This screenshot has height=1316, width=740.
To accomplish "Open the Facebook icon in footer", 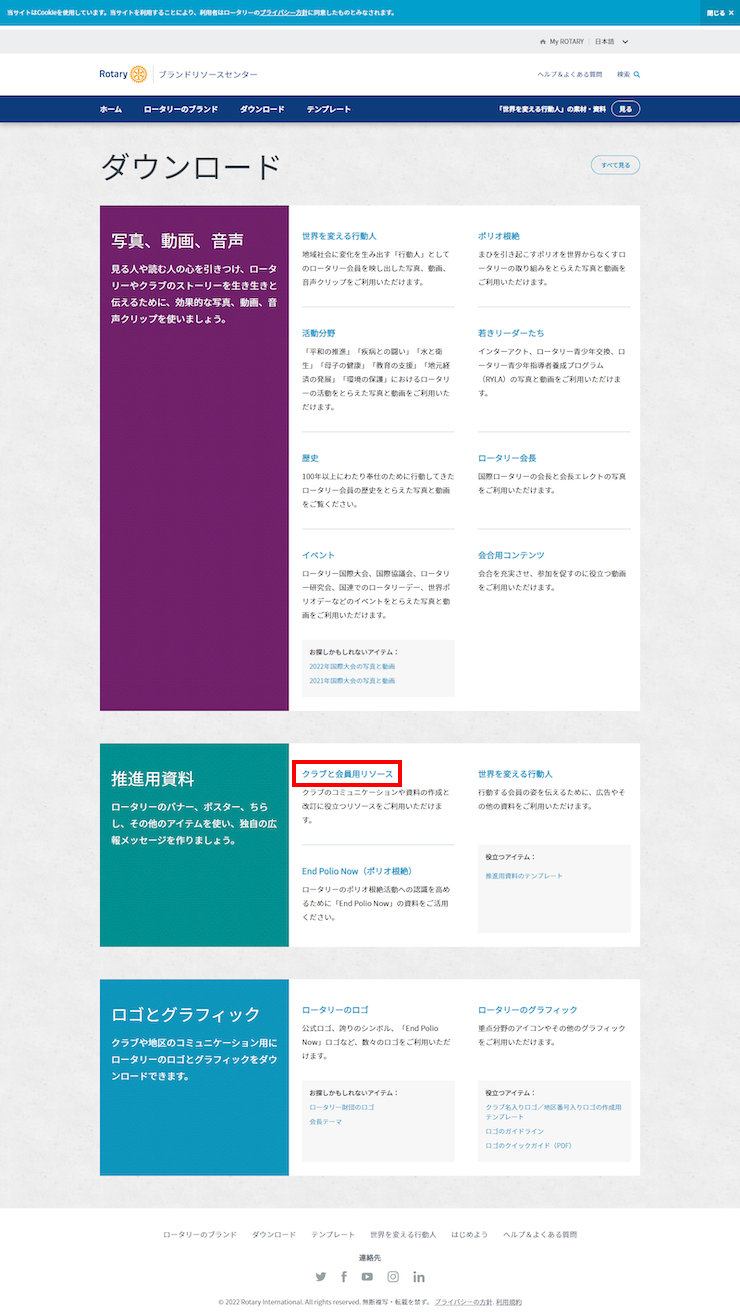I will tap(344, 1277).
